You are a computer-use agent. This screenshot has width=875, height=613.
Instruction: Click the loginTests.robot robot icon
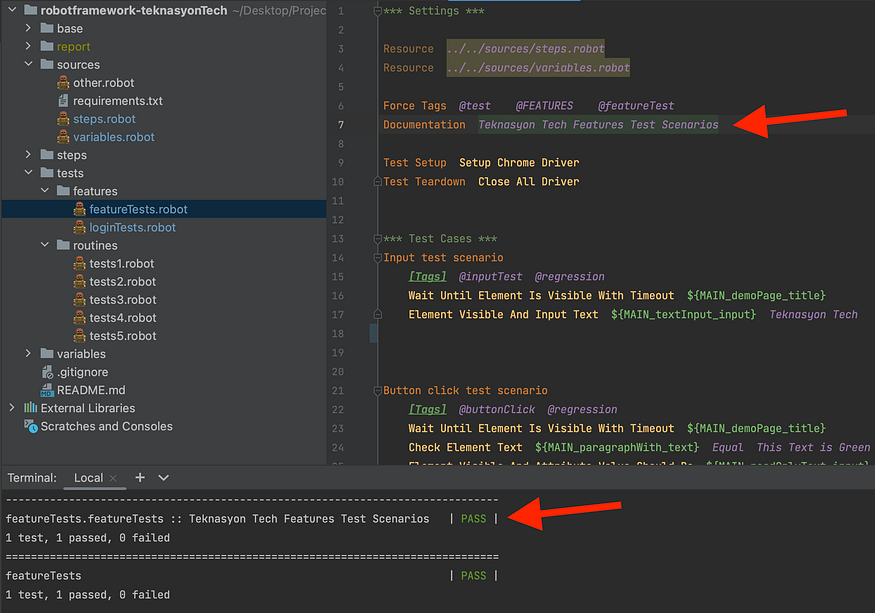[x=80, y=227]
